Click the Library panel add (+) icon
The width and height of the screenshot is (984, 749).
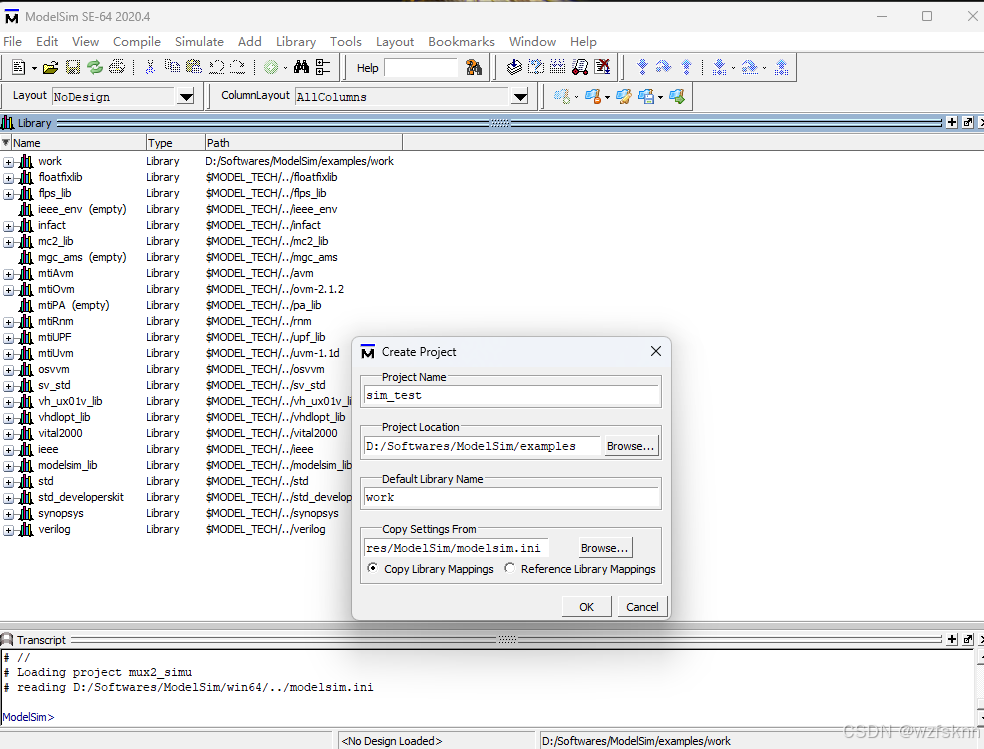click(952, 122)
